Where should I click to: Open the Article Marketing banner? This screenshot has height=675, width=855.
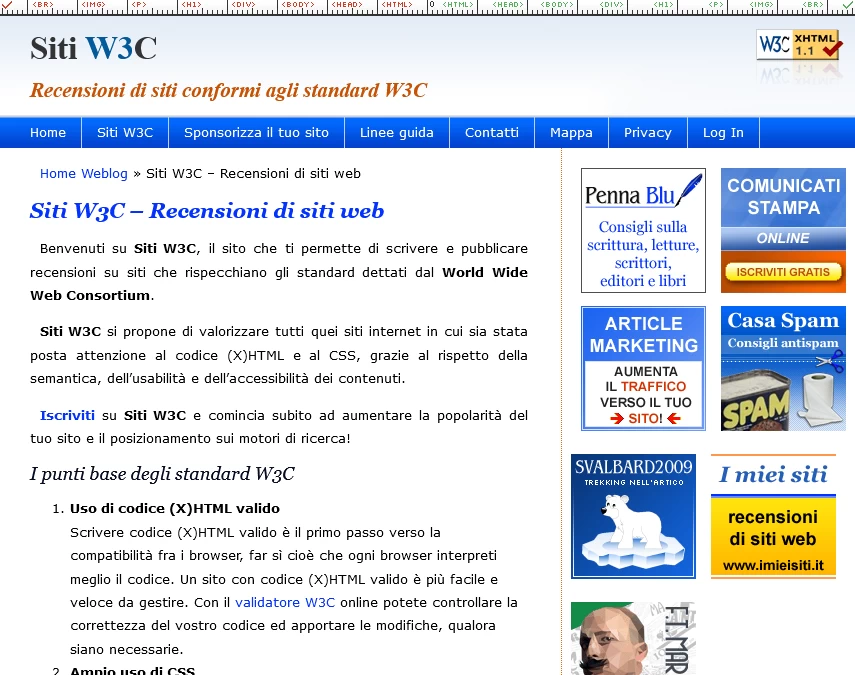tap(643, 369)
